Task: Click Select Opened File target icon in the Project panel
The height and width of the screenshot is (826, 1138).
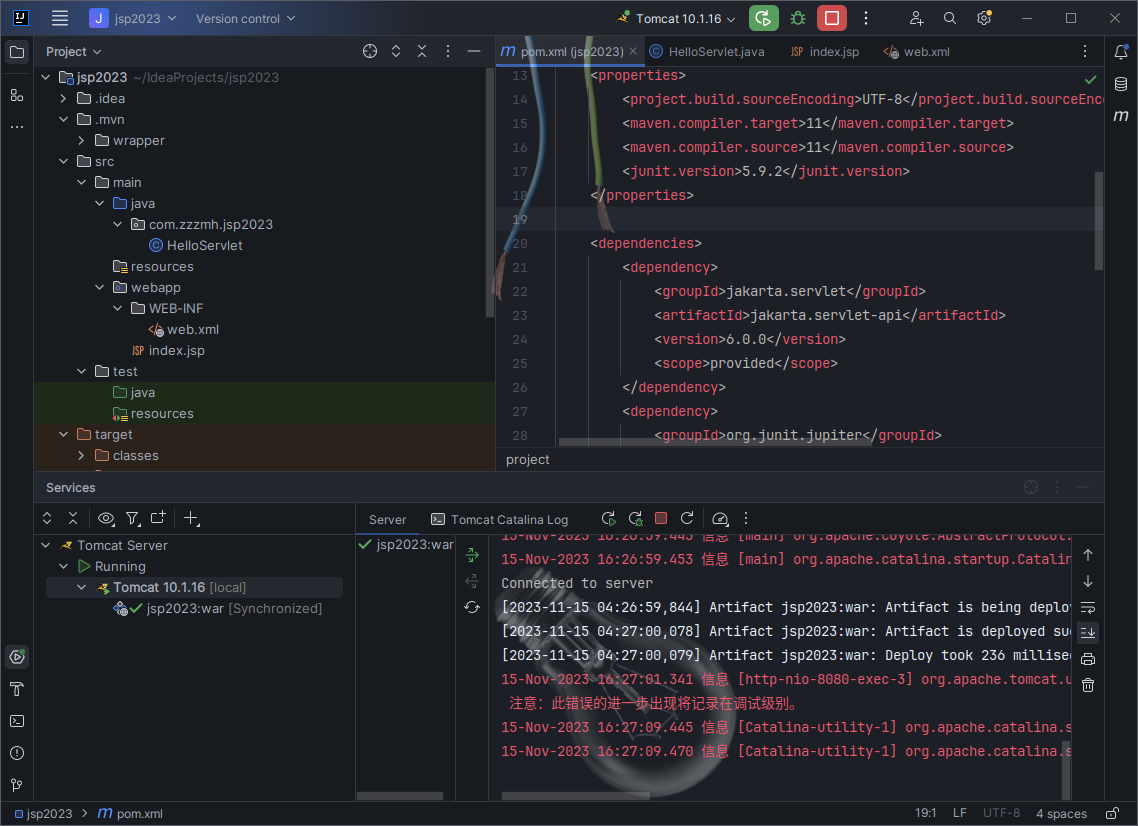Action: coord(370,51)
